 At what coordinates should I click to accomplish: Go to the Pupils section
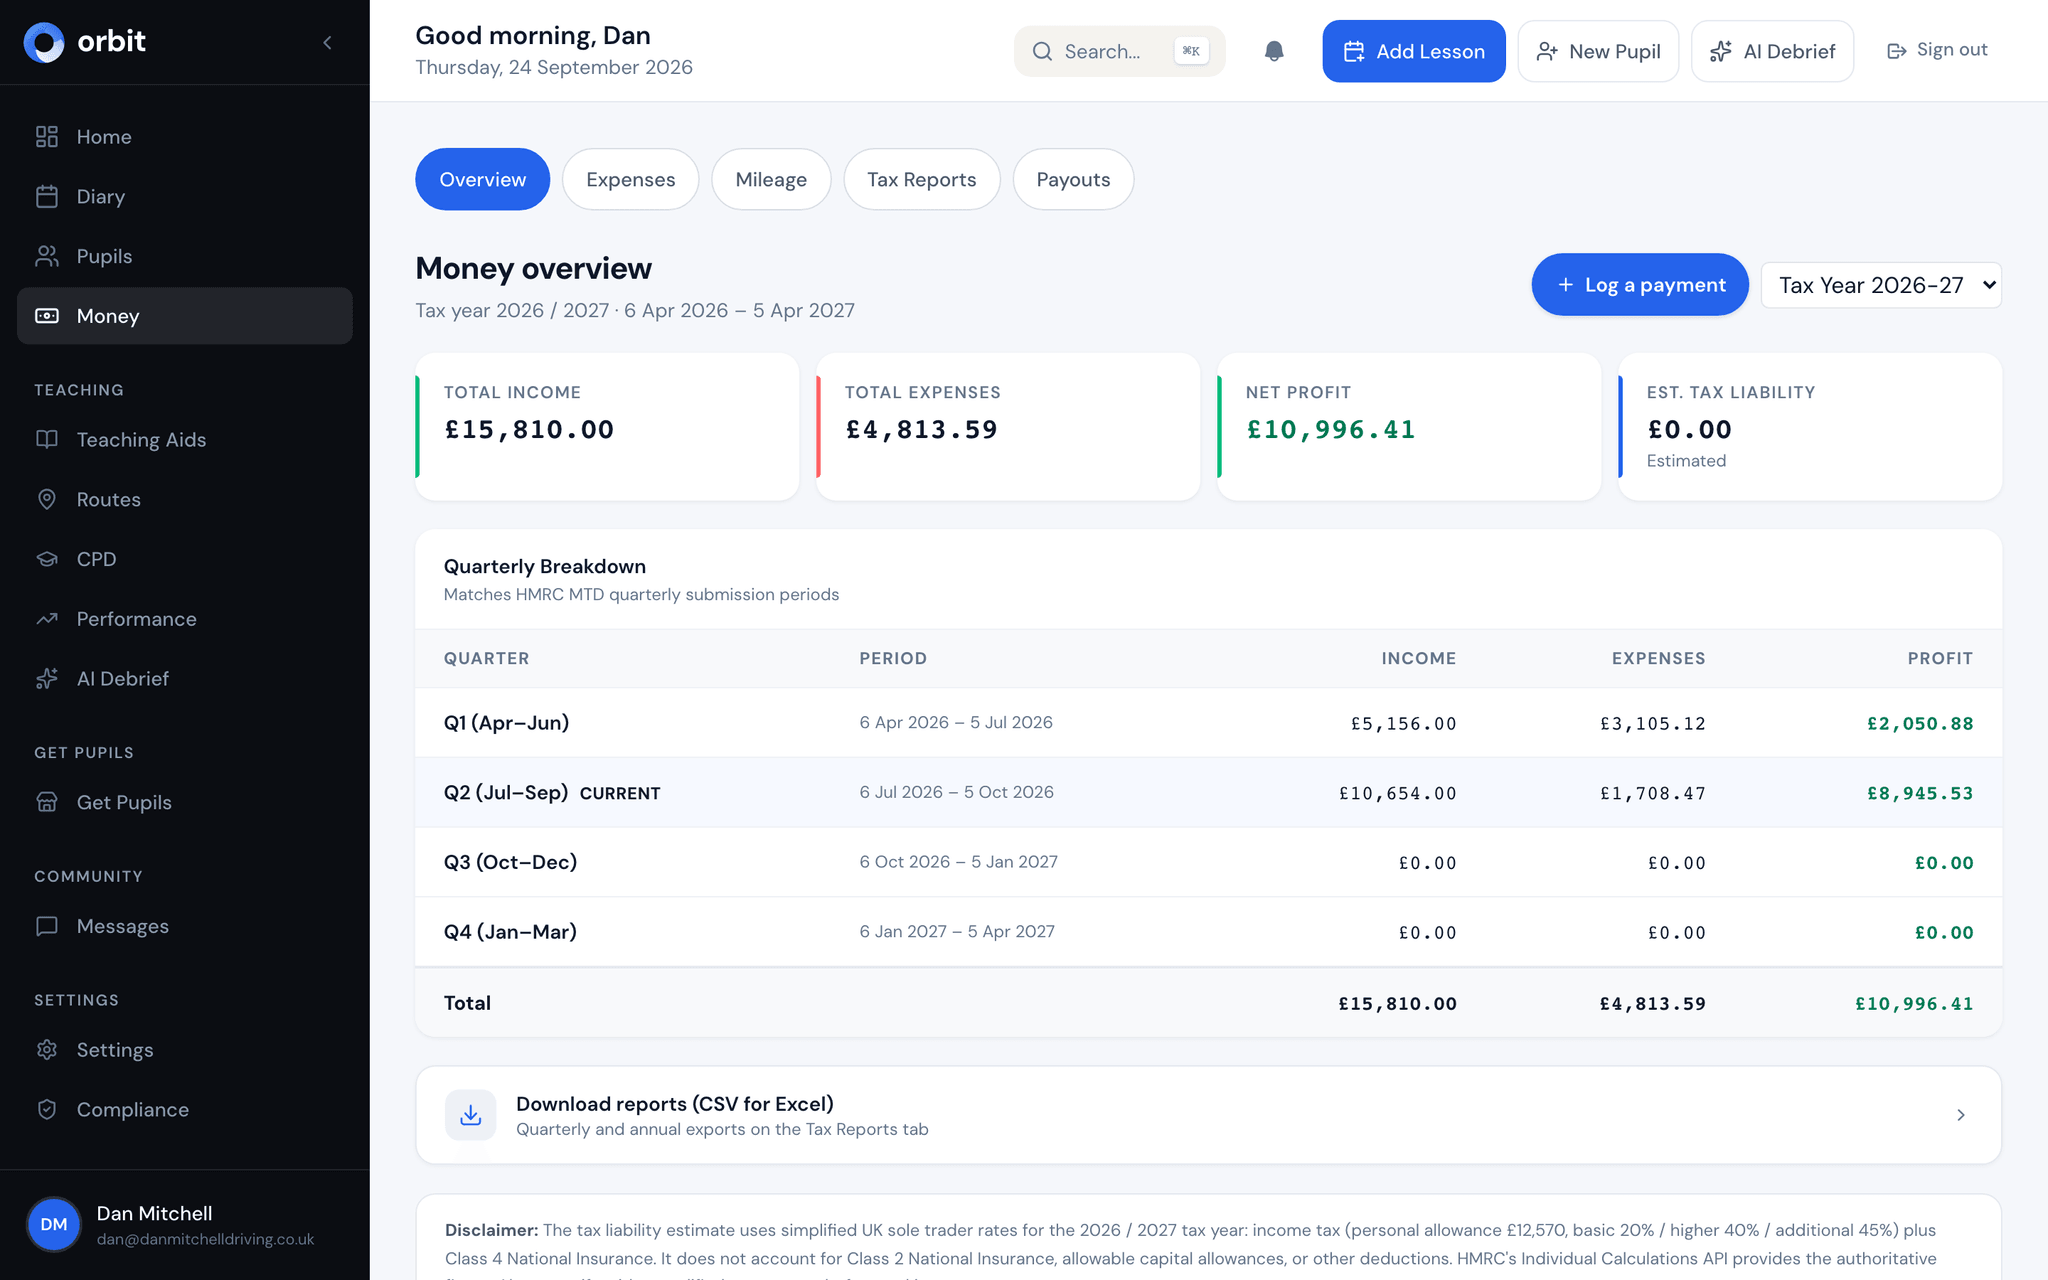coord(185,256)
